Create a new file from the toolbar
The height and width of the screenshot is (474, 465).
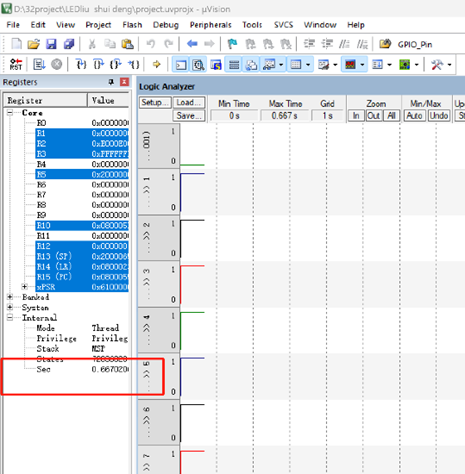pyautogui.click(x=16, y=44)
